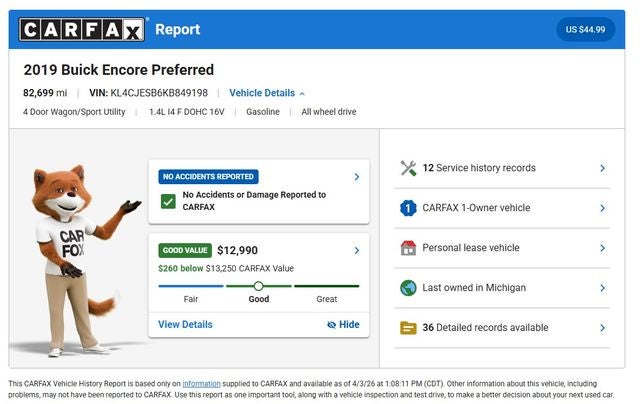Click the house personal lease icon
Screen dimensions: 640x404
(408, 248)
